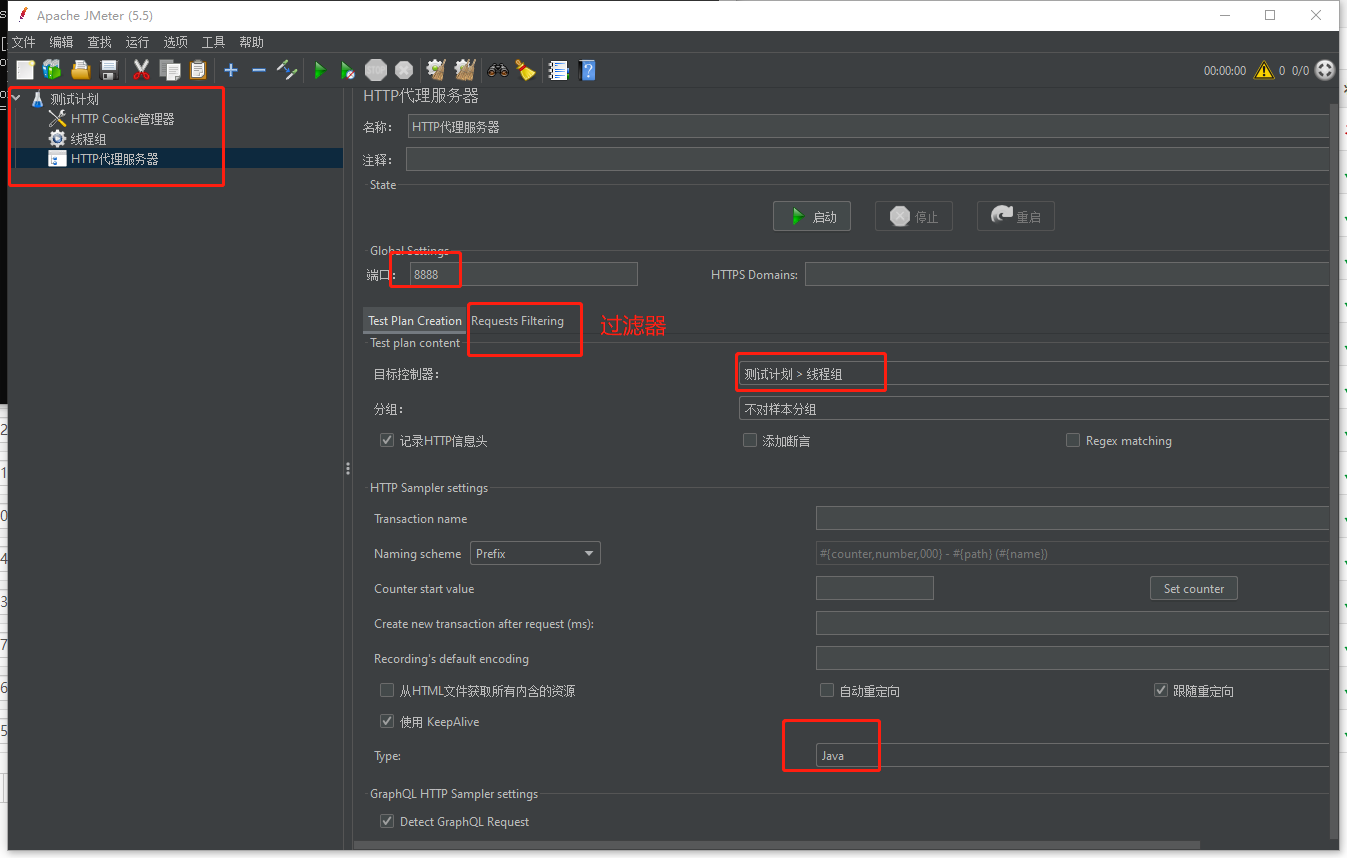This screenshot has width=1347, height=858.
Task: Click the Toggle enable/disable icon
Action: point(287,70)
